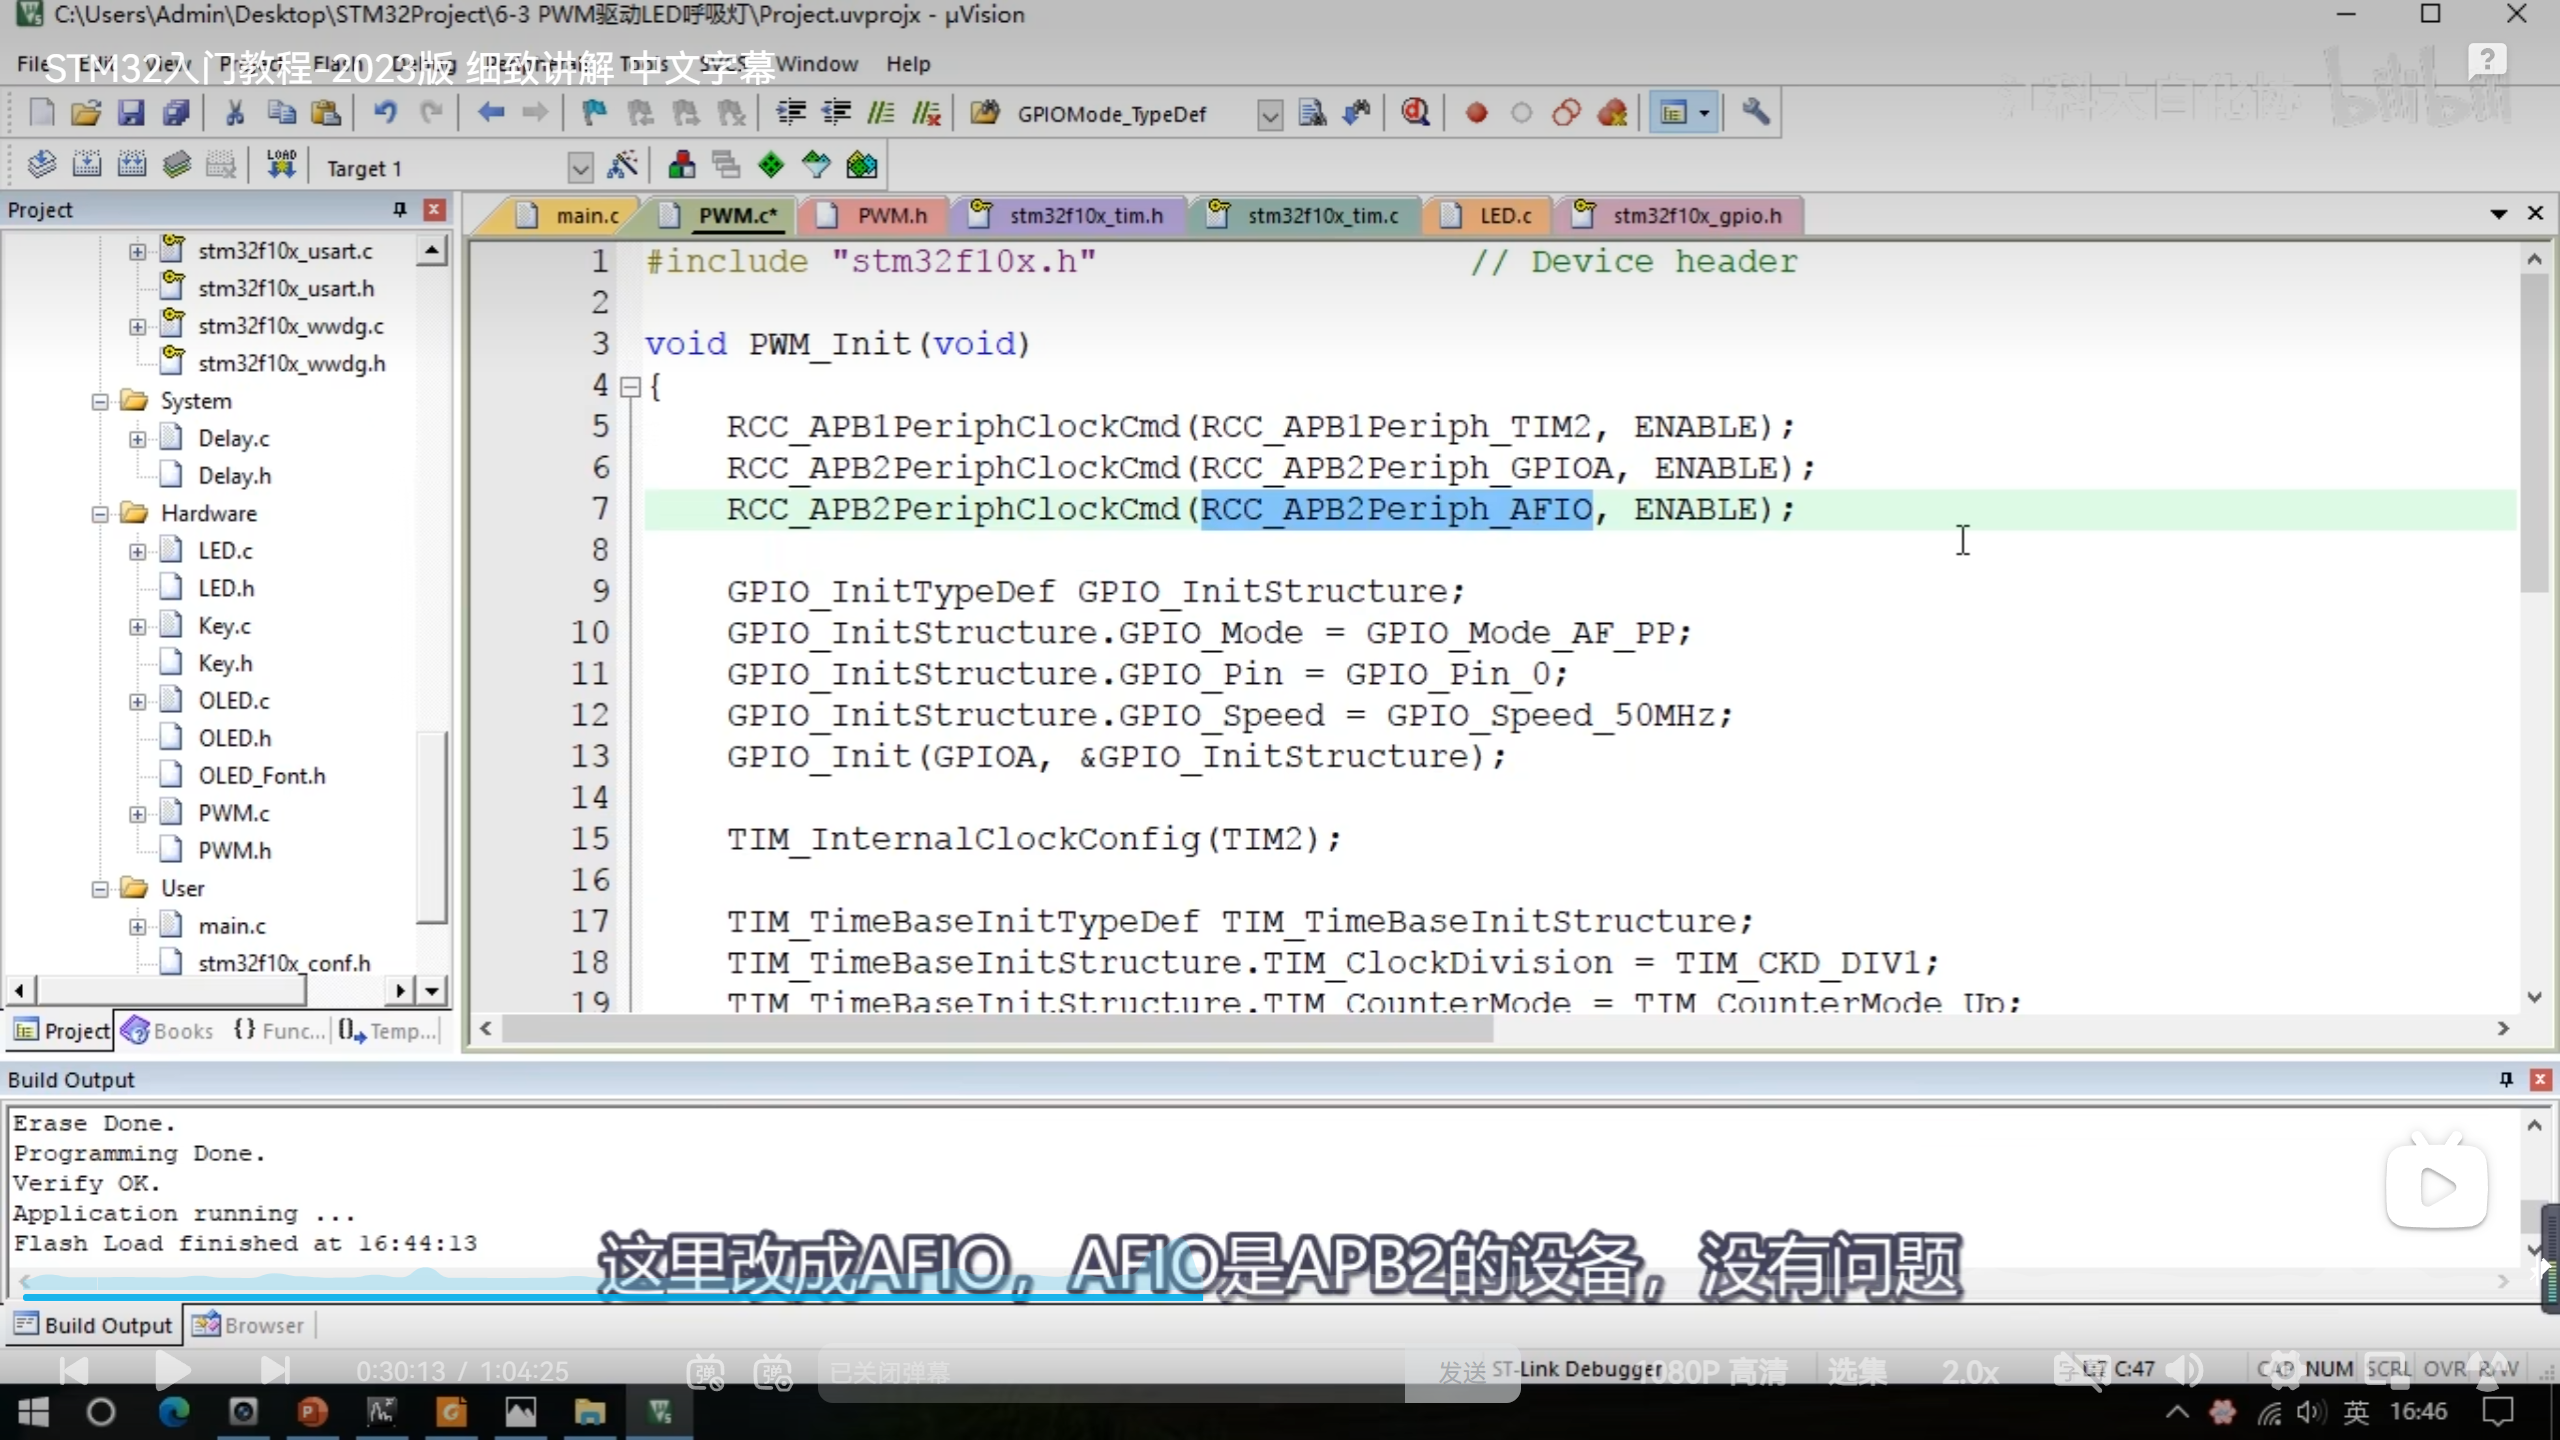Open the Browser output tab

(249, 1325)
